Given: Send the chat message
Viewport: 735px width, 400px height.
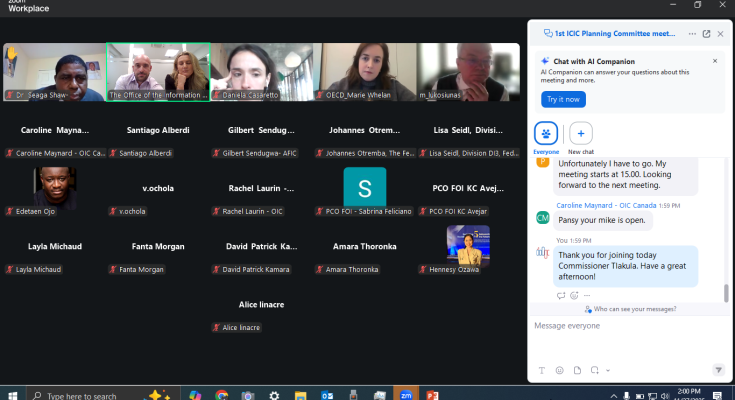Looking at the screenshot, I should (x=717, y=370).
